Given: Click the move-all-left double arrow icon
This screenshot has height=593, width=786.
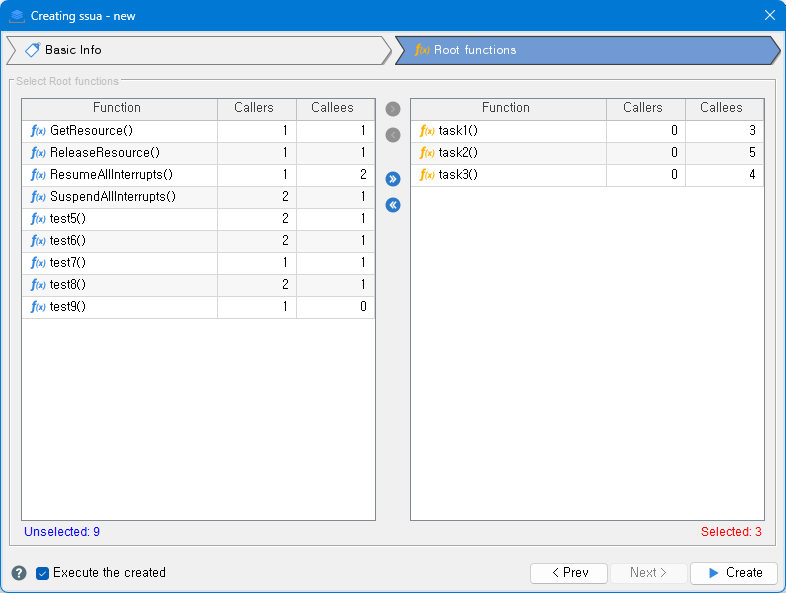Looking at the screenshot, I should coord(393,205).
